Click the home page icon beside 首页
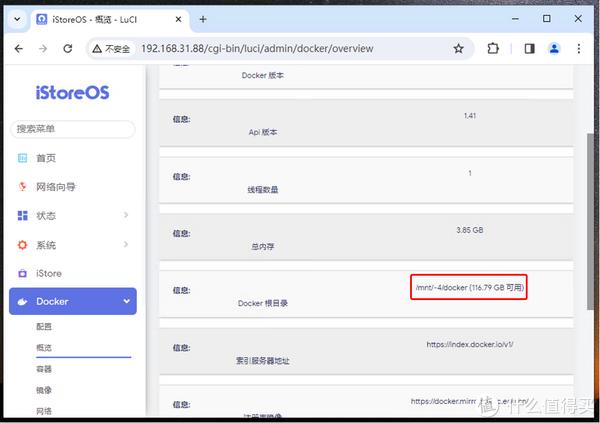 (23, 158)
